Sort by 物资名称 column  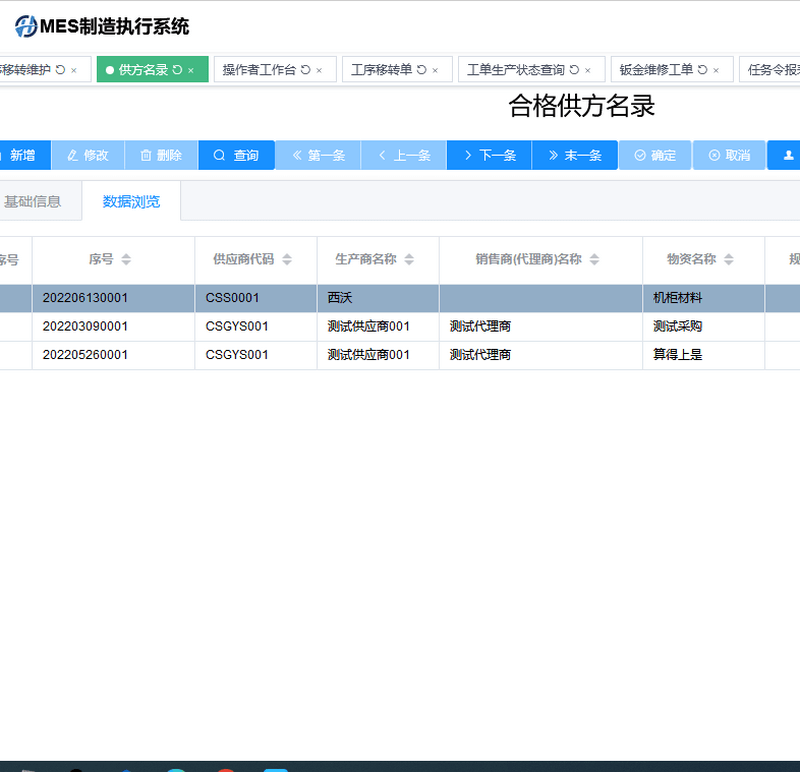[x=729, y=259]
